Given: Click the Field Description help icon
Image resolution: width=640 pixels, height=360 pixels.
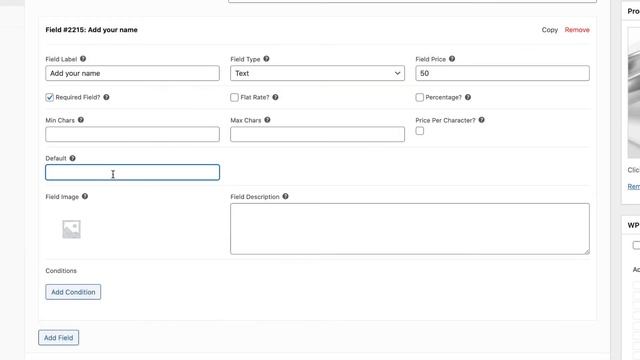Looking at the screenshot, I should coord(285,196).
